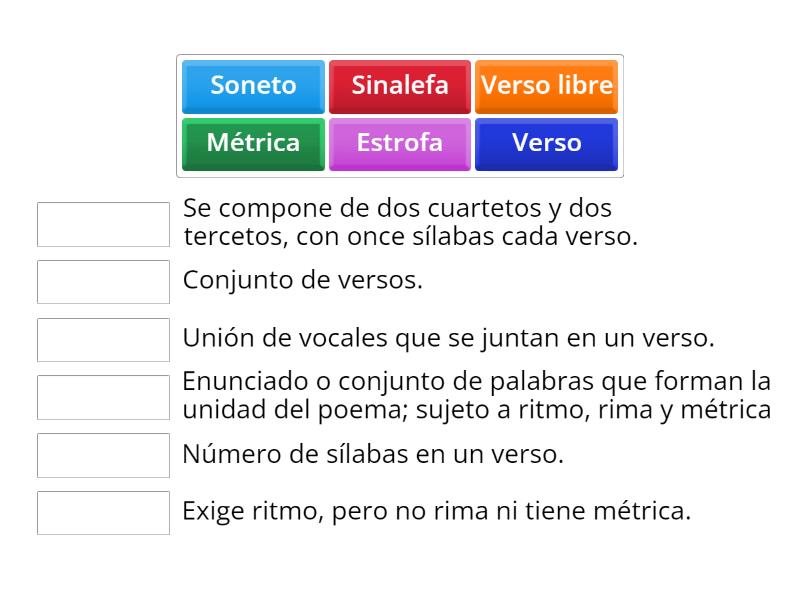Select the Verso word tile
800x600 pixels.
click(x=546, y=143)
